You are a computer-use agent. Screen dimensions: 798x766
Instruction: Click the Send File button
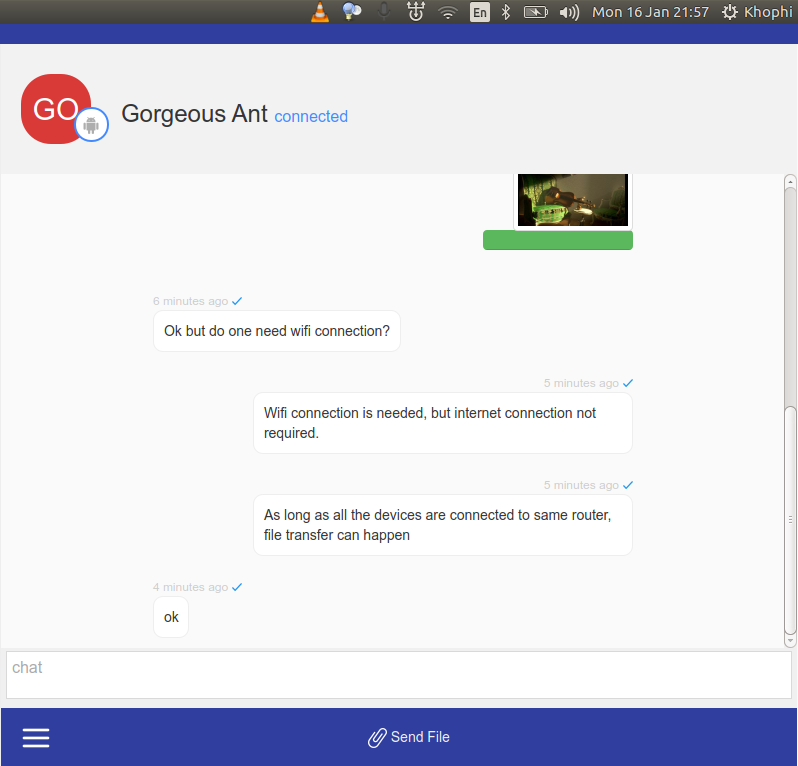[409, 737]
